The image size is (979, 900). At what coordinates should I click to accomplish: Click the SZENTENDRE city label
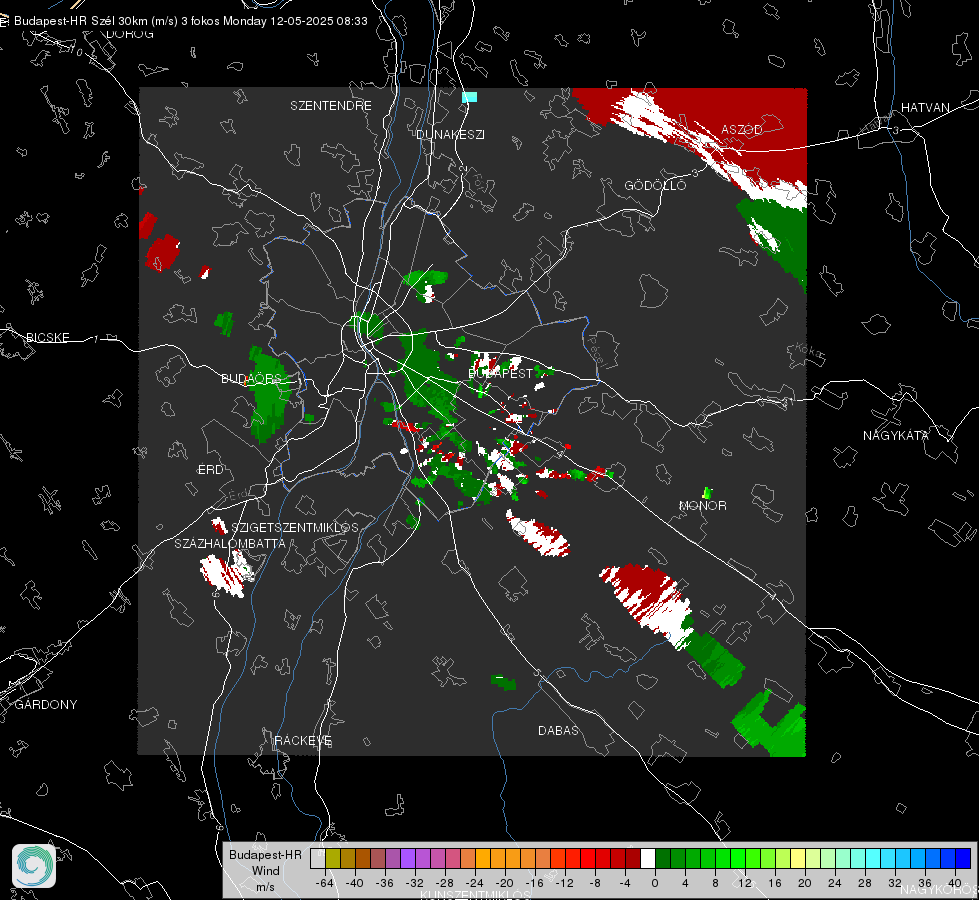click(x=331, y=106)
